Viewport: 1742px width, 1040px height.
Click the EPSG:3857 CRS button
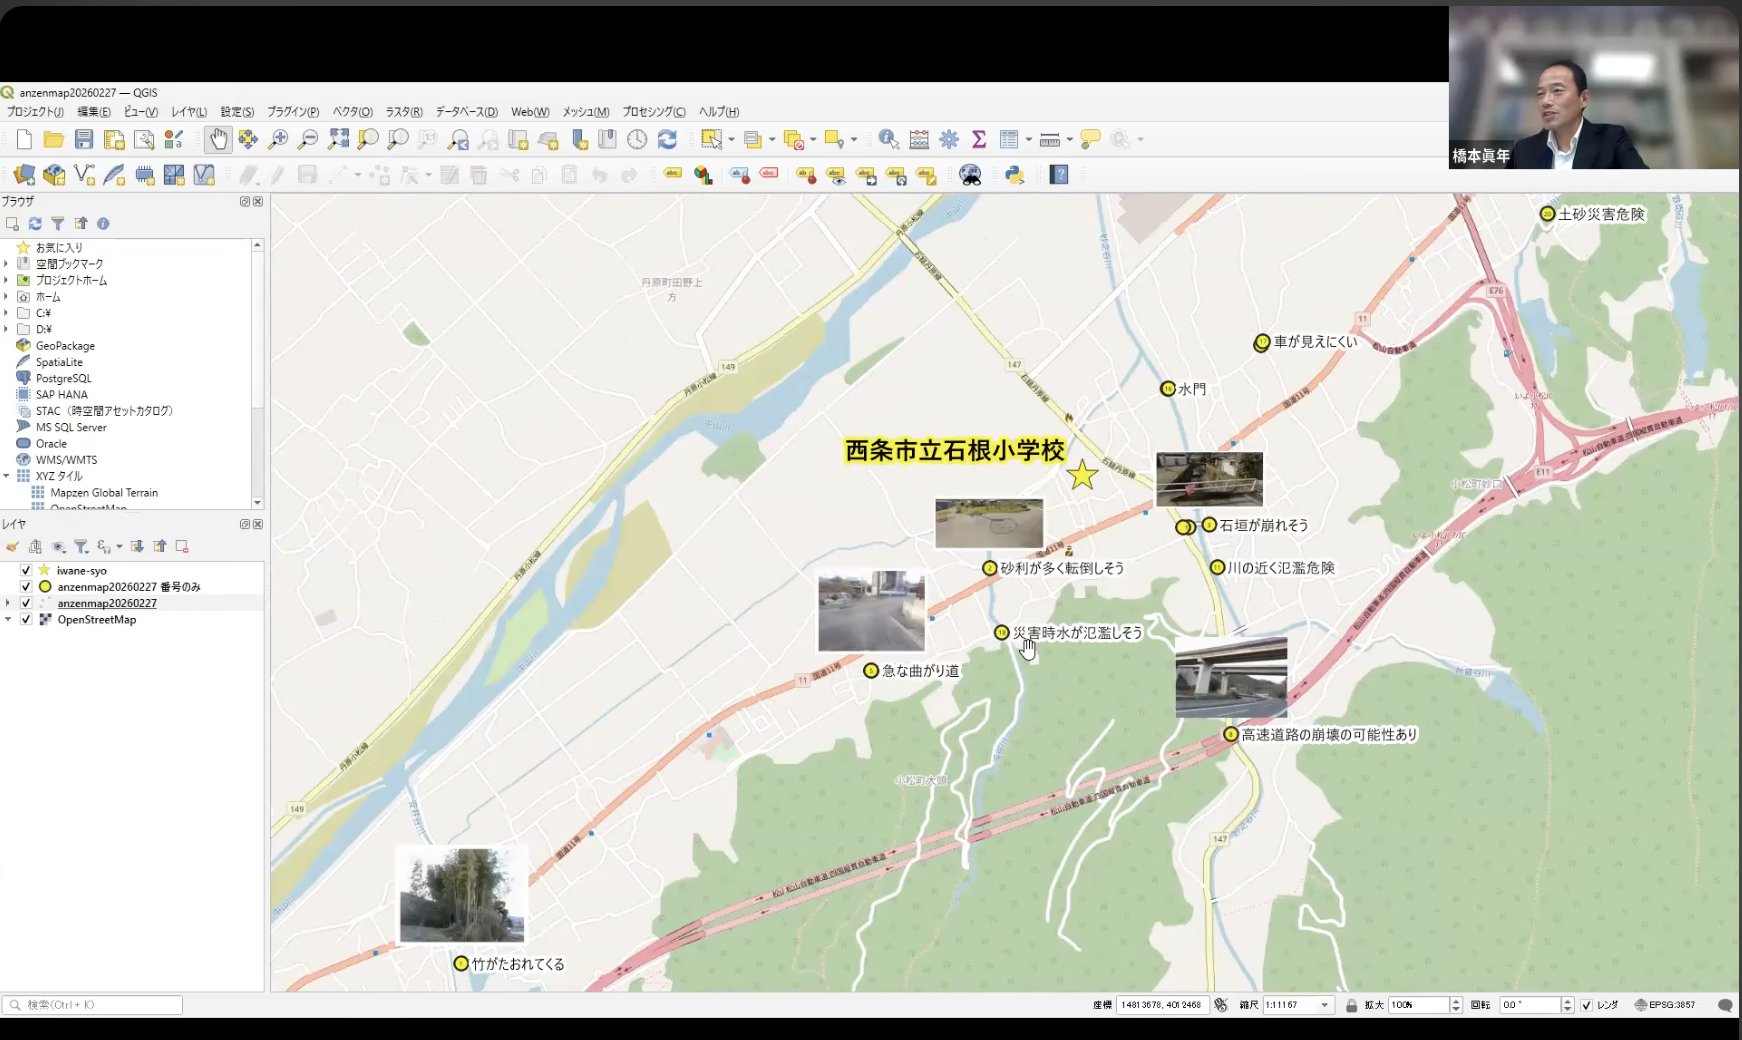point(1665,1005)
